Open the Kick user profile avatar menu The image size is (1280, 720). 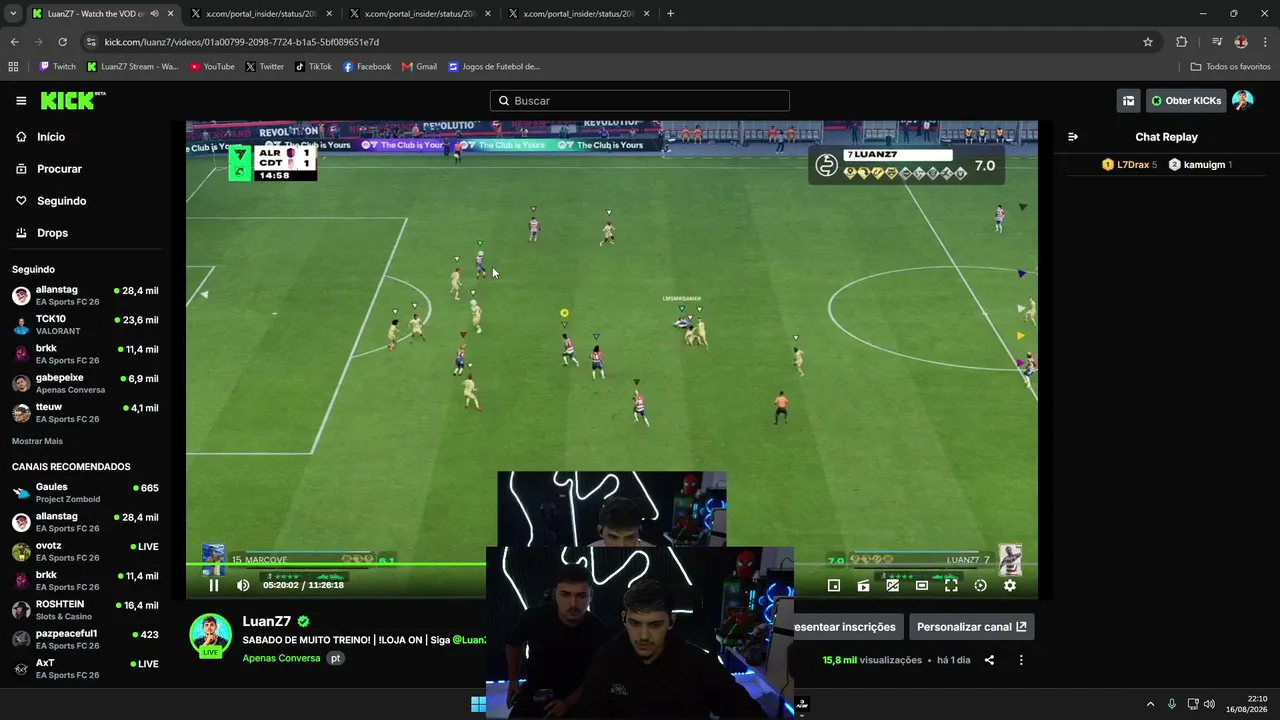pos(1242,100)
